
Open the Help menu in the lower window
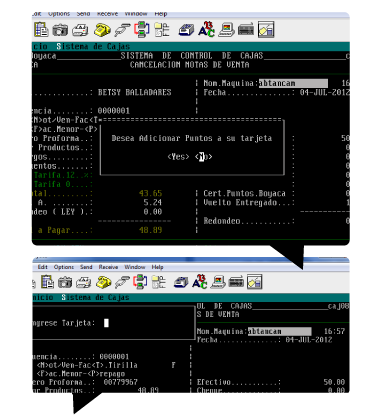157,267
